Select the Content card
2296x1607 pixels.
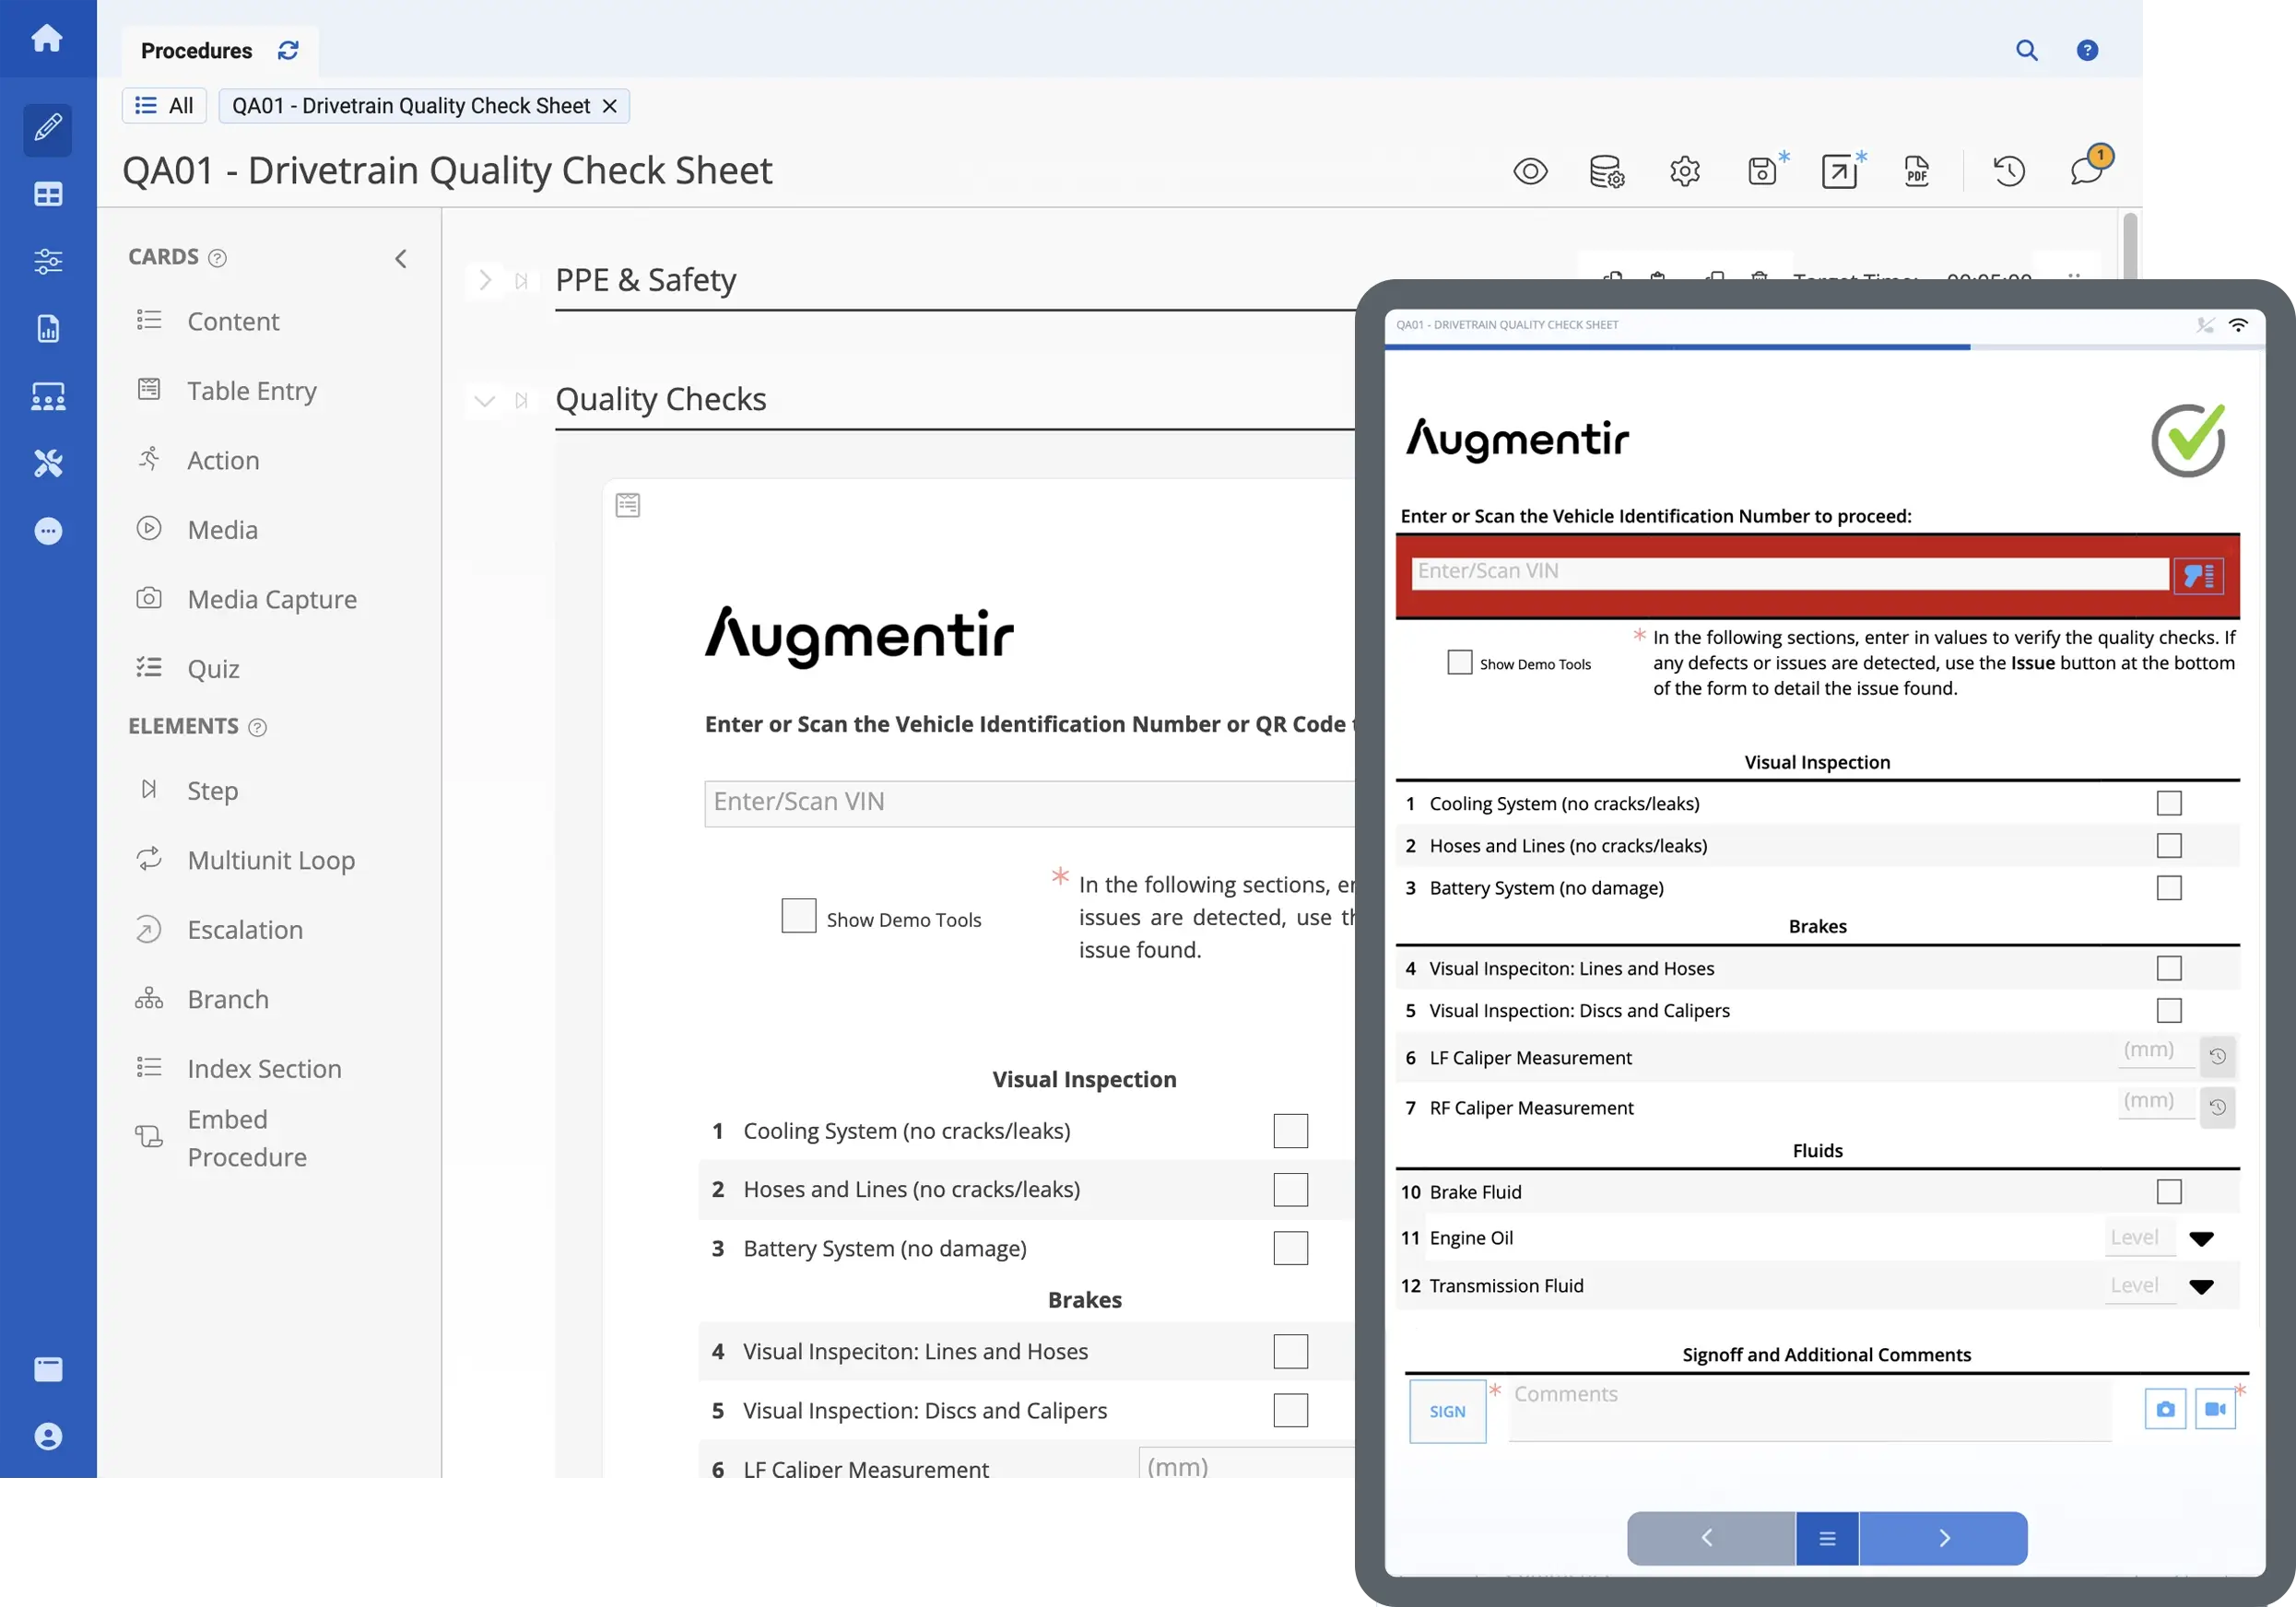232,321
